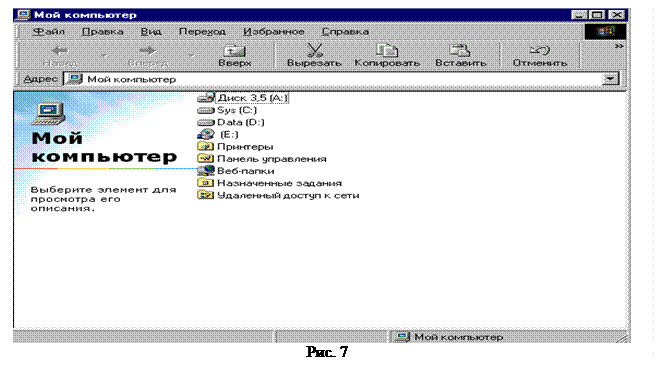
Task: Click the text label Принтеры
Action: point(245,147)
